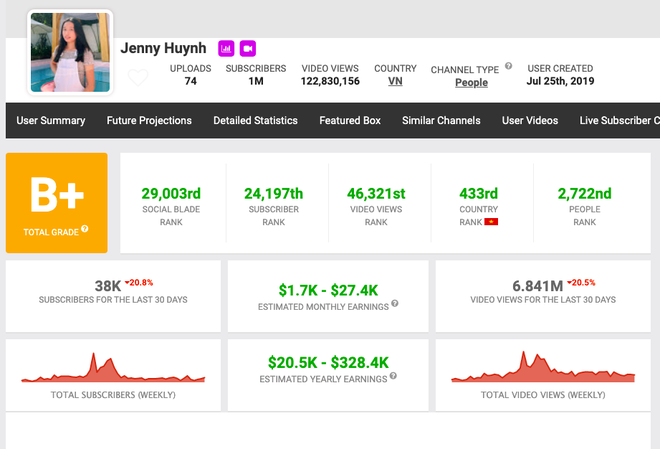Click the Jul 25th, 2019 created date
Viewport: 660px width, 449px height.
[x=560, y=81]
